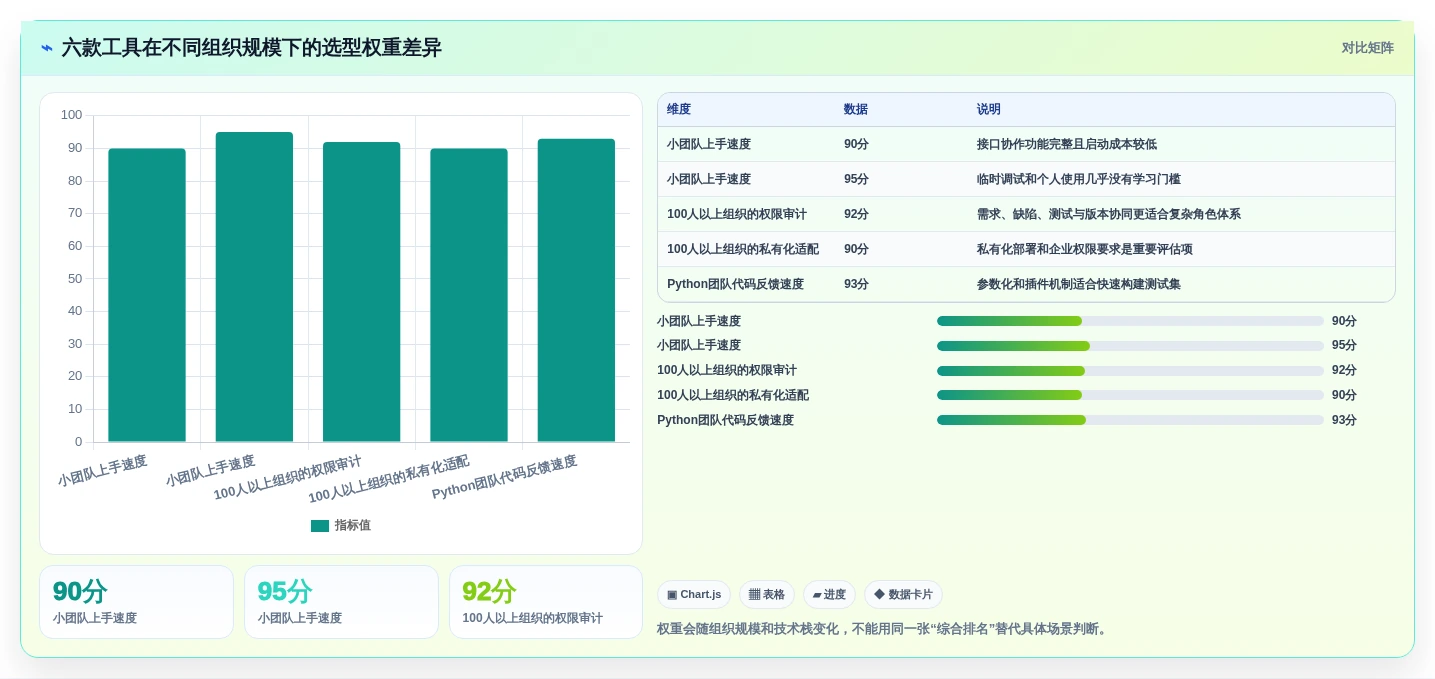Toggle the 指标值 legend label
Screen dimensions: 1435x679
pyautogui.click(x=352, y=526)
